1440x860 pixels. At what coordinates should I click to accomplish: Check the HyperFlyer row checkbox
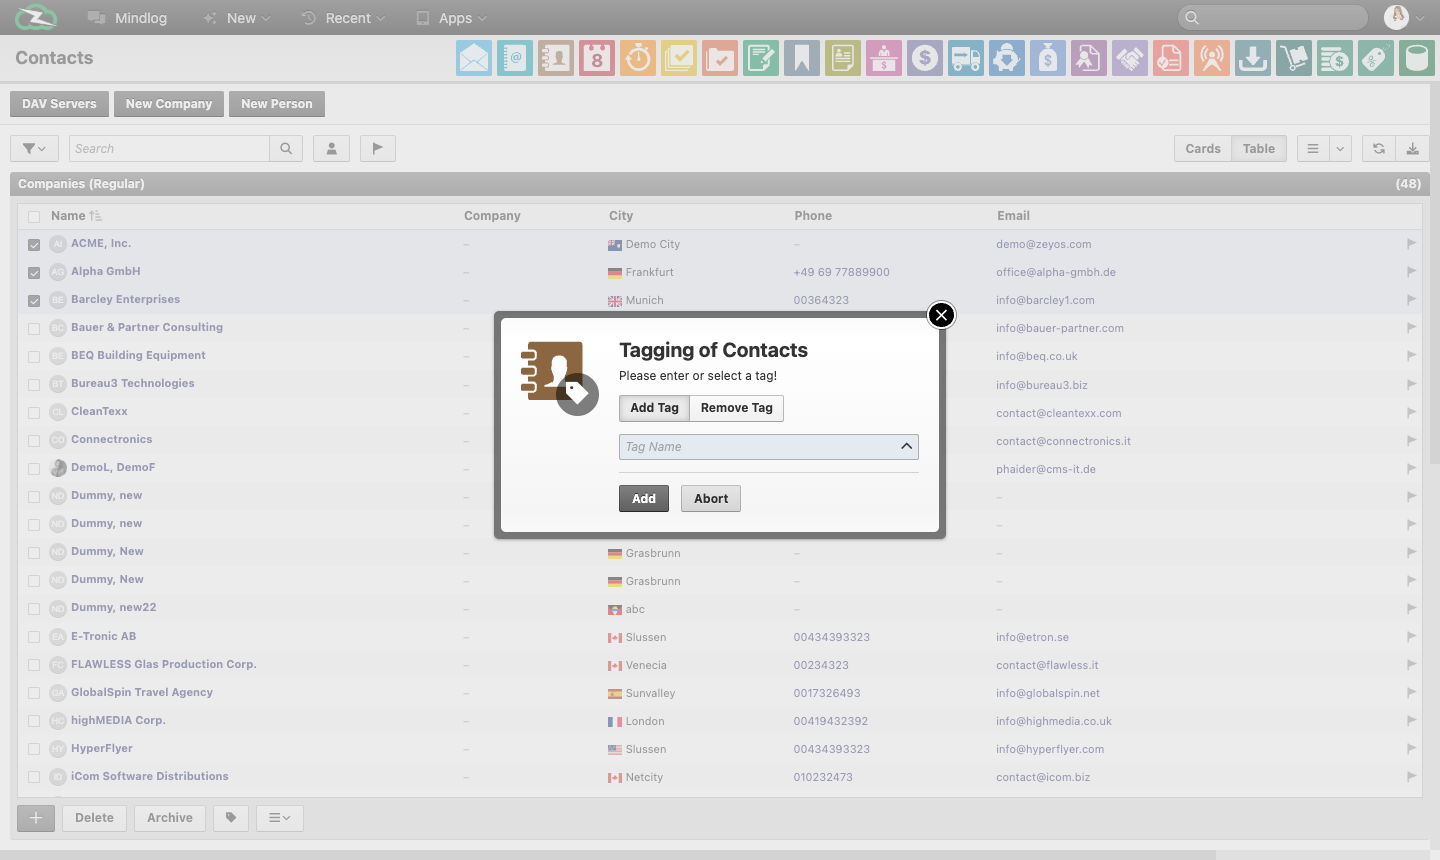pos(34,749)
